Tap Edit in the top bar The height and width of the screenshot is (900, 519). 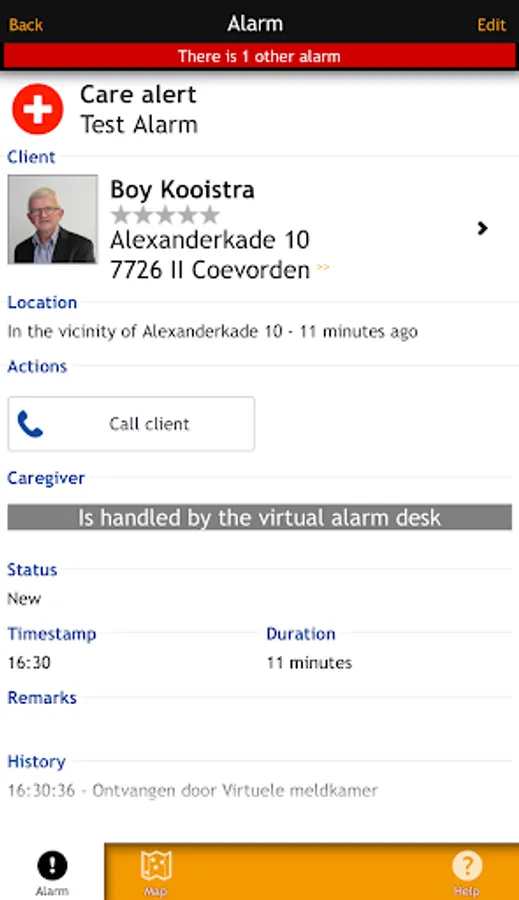click(491, 25)
